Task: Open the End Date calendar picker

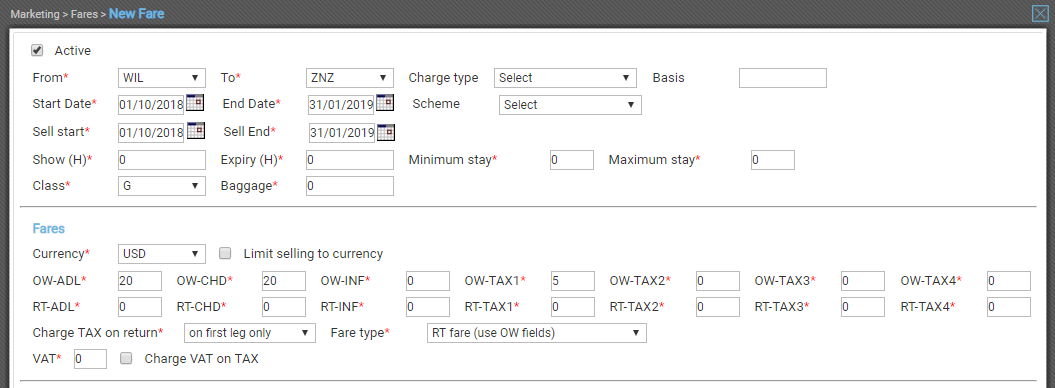Action: click(385, 104)
